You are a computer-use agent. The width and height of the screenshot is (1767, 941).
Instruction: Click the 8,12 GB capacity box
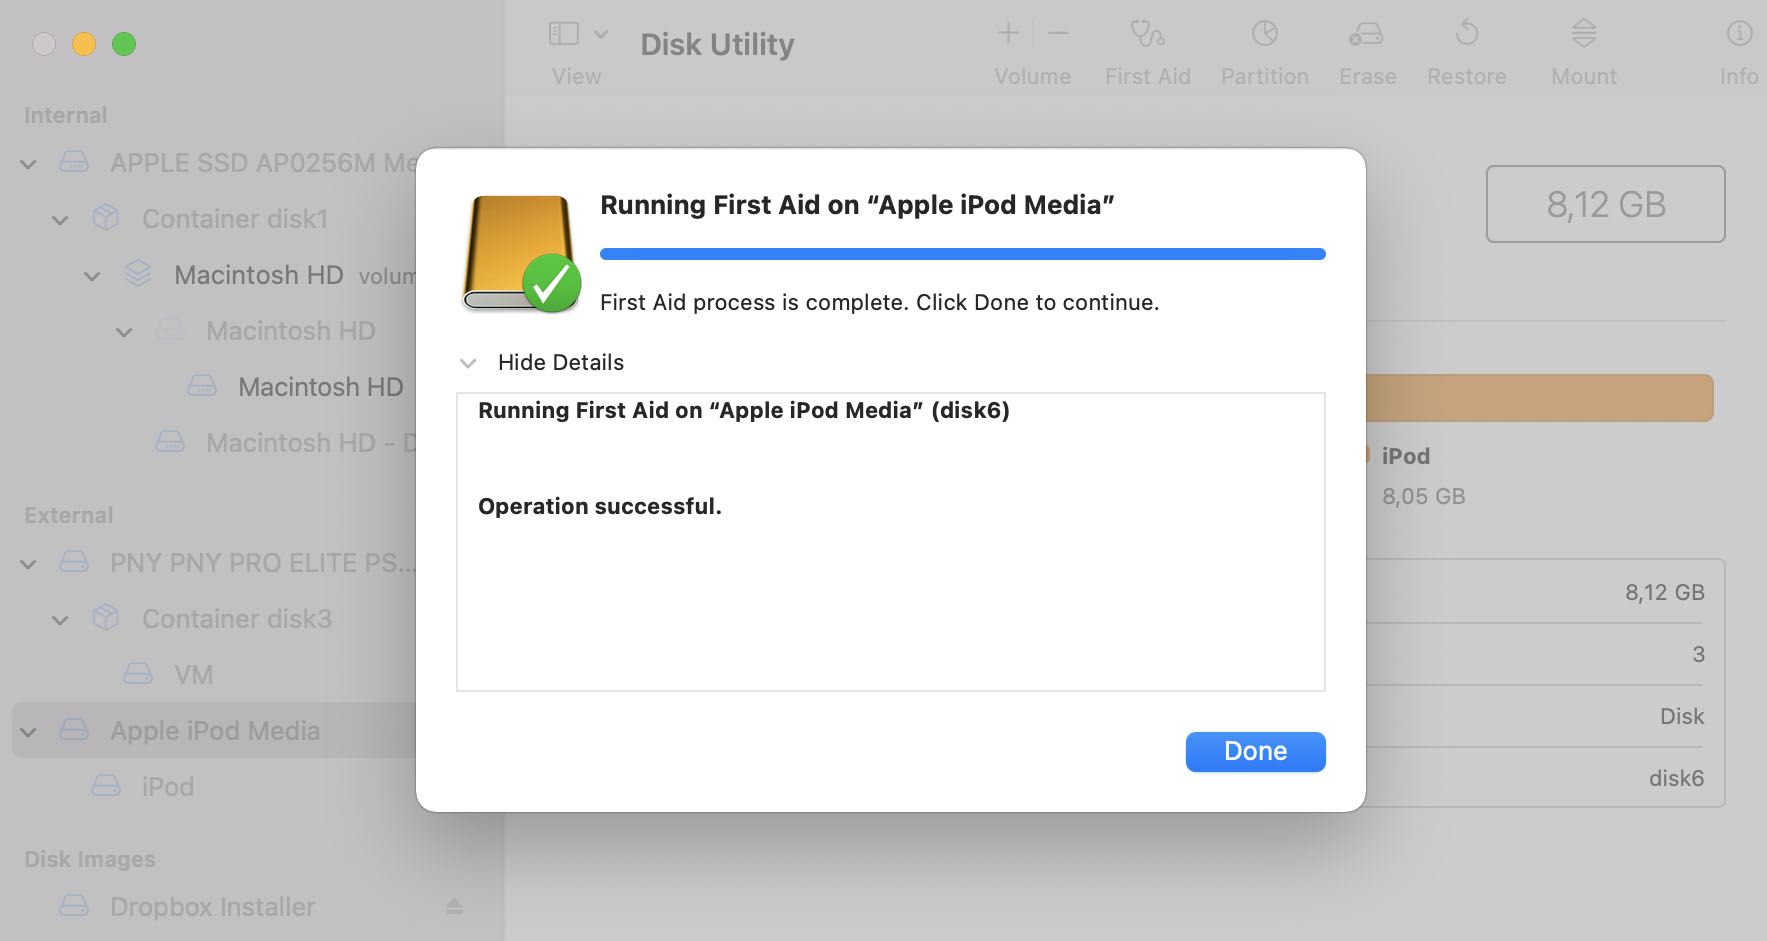coord(1605,204)
